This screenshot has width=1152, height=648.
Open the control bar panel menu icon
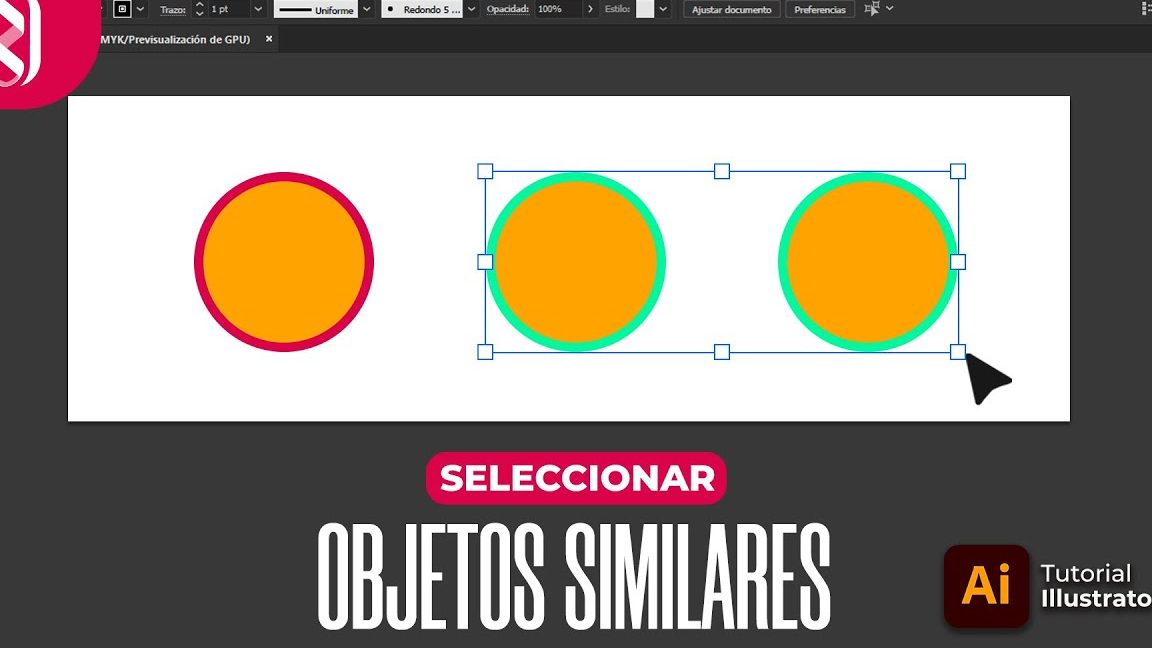[x=1146, y=8]
